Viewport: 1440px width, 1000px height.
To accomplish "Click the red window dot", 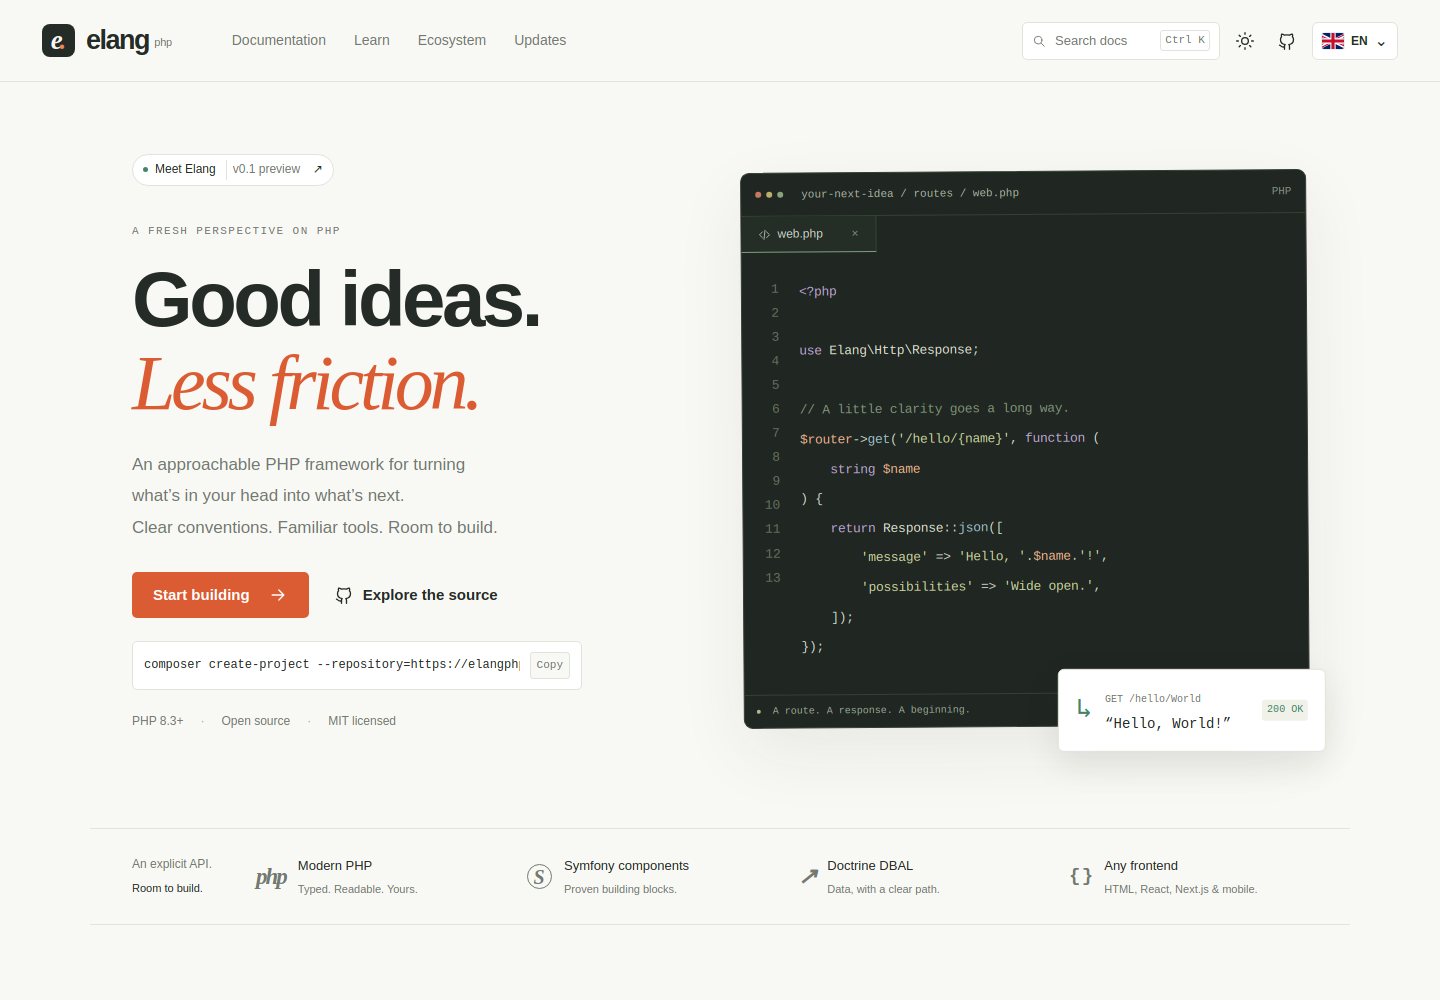I will coord(758,194).
